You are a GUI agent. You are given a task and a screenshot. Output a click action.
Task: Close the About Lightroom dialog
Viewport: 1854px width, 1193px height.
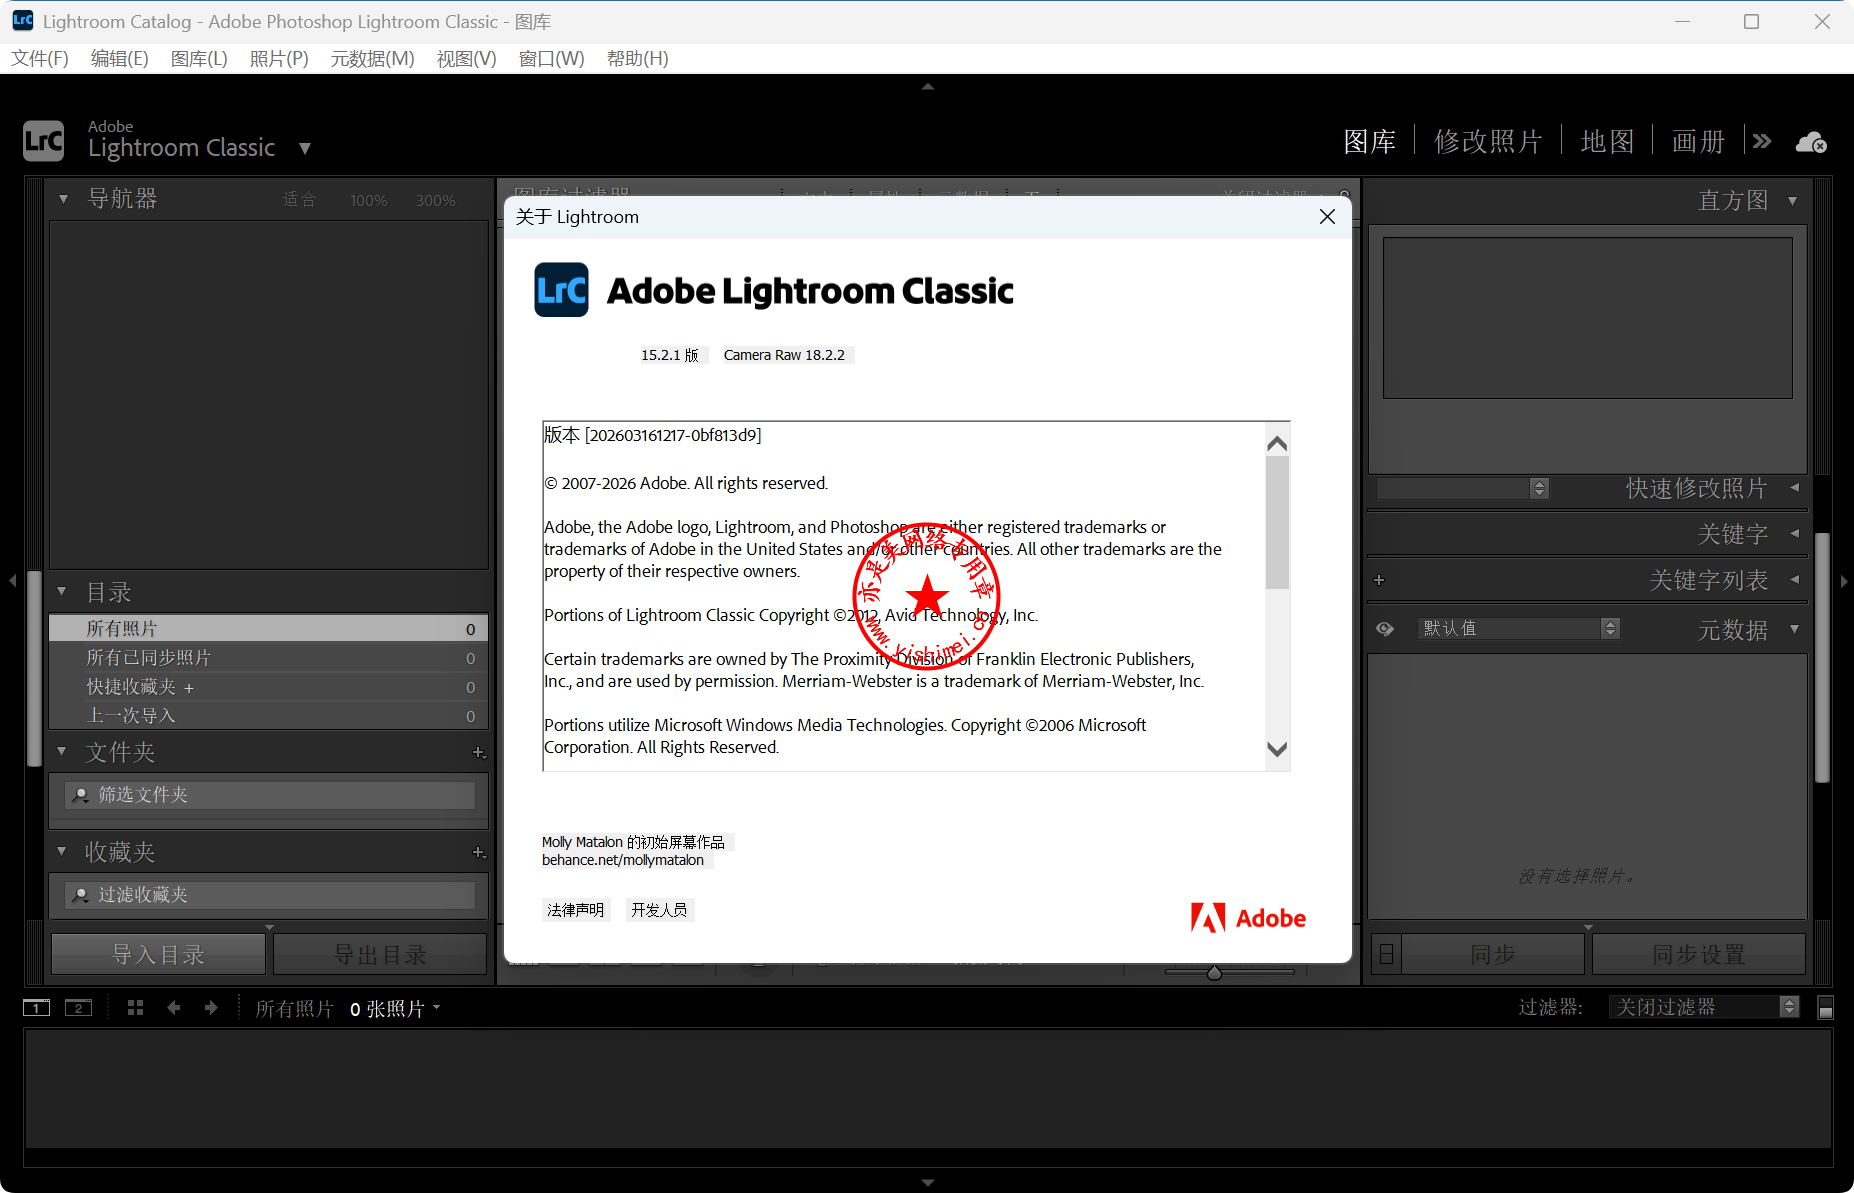(x=1327, y=217)
